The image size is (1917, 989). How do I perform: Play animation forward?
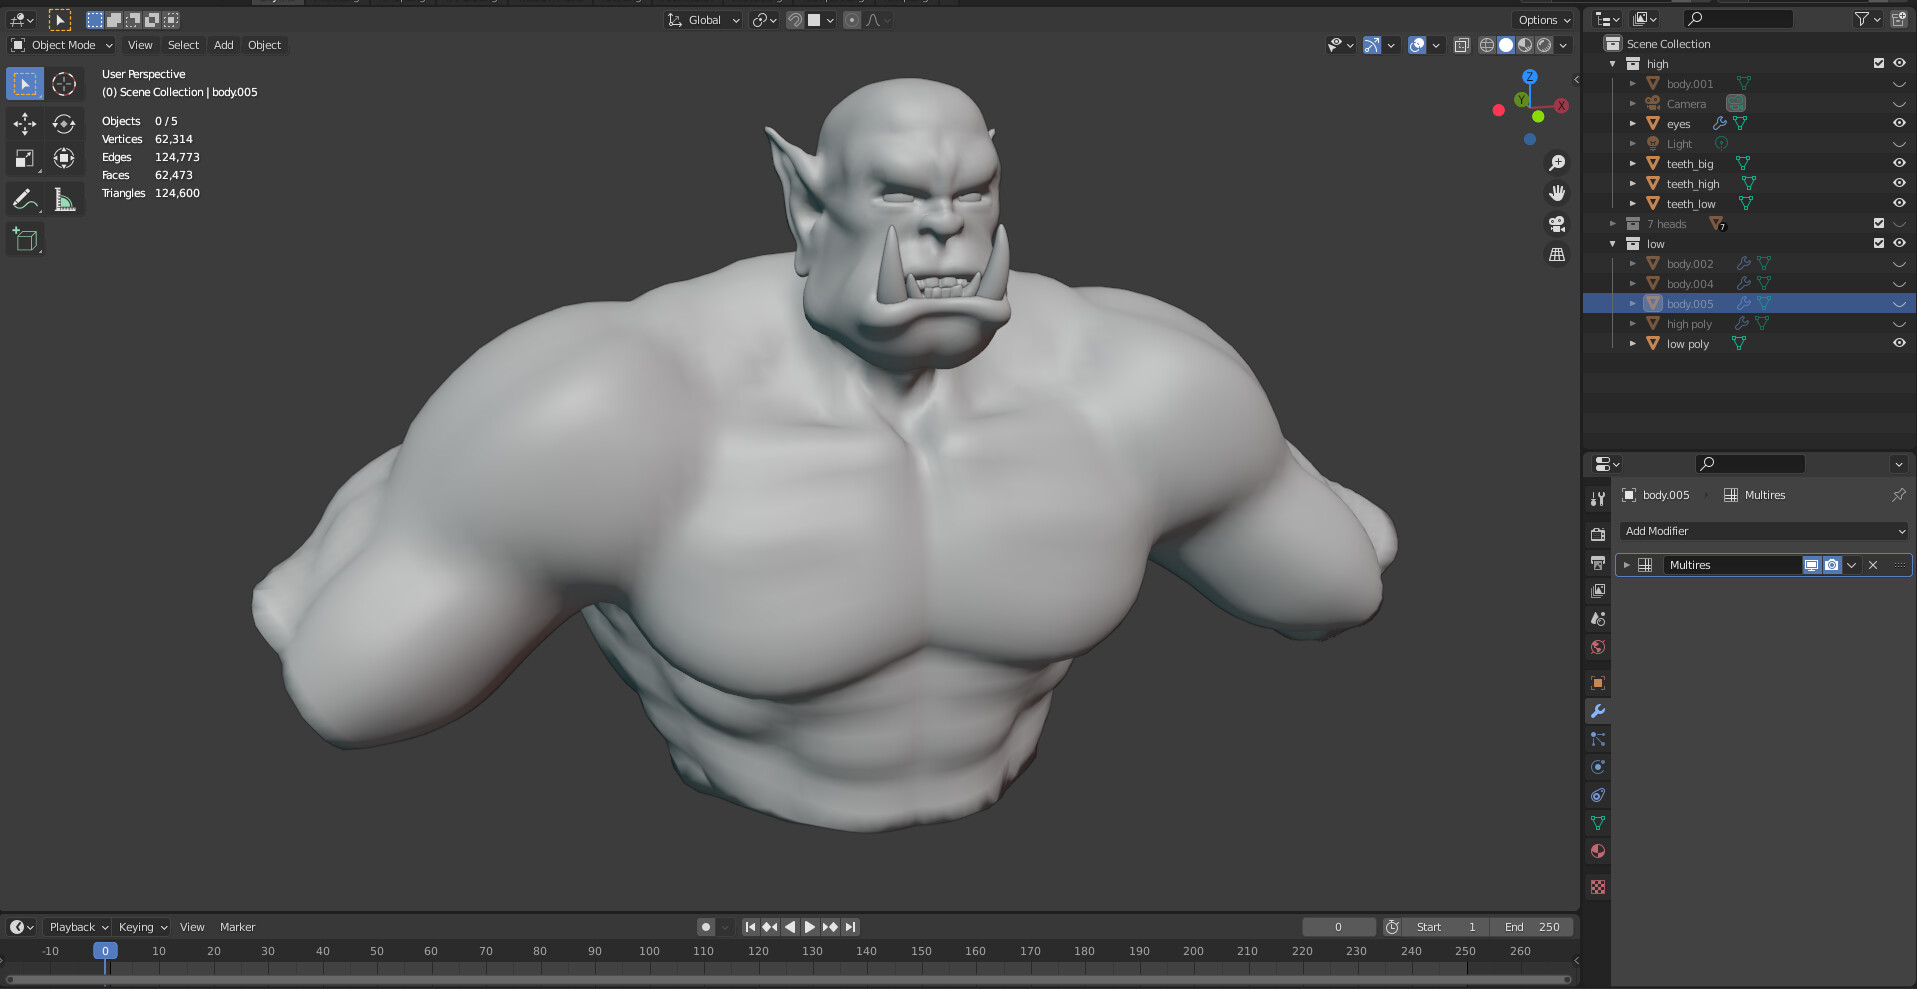tap(810, 927)
